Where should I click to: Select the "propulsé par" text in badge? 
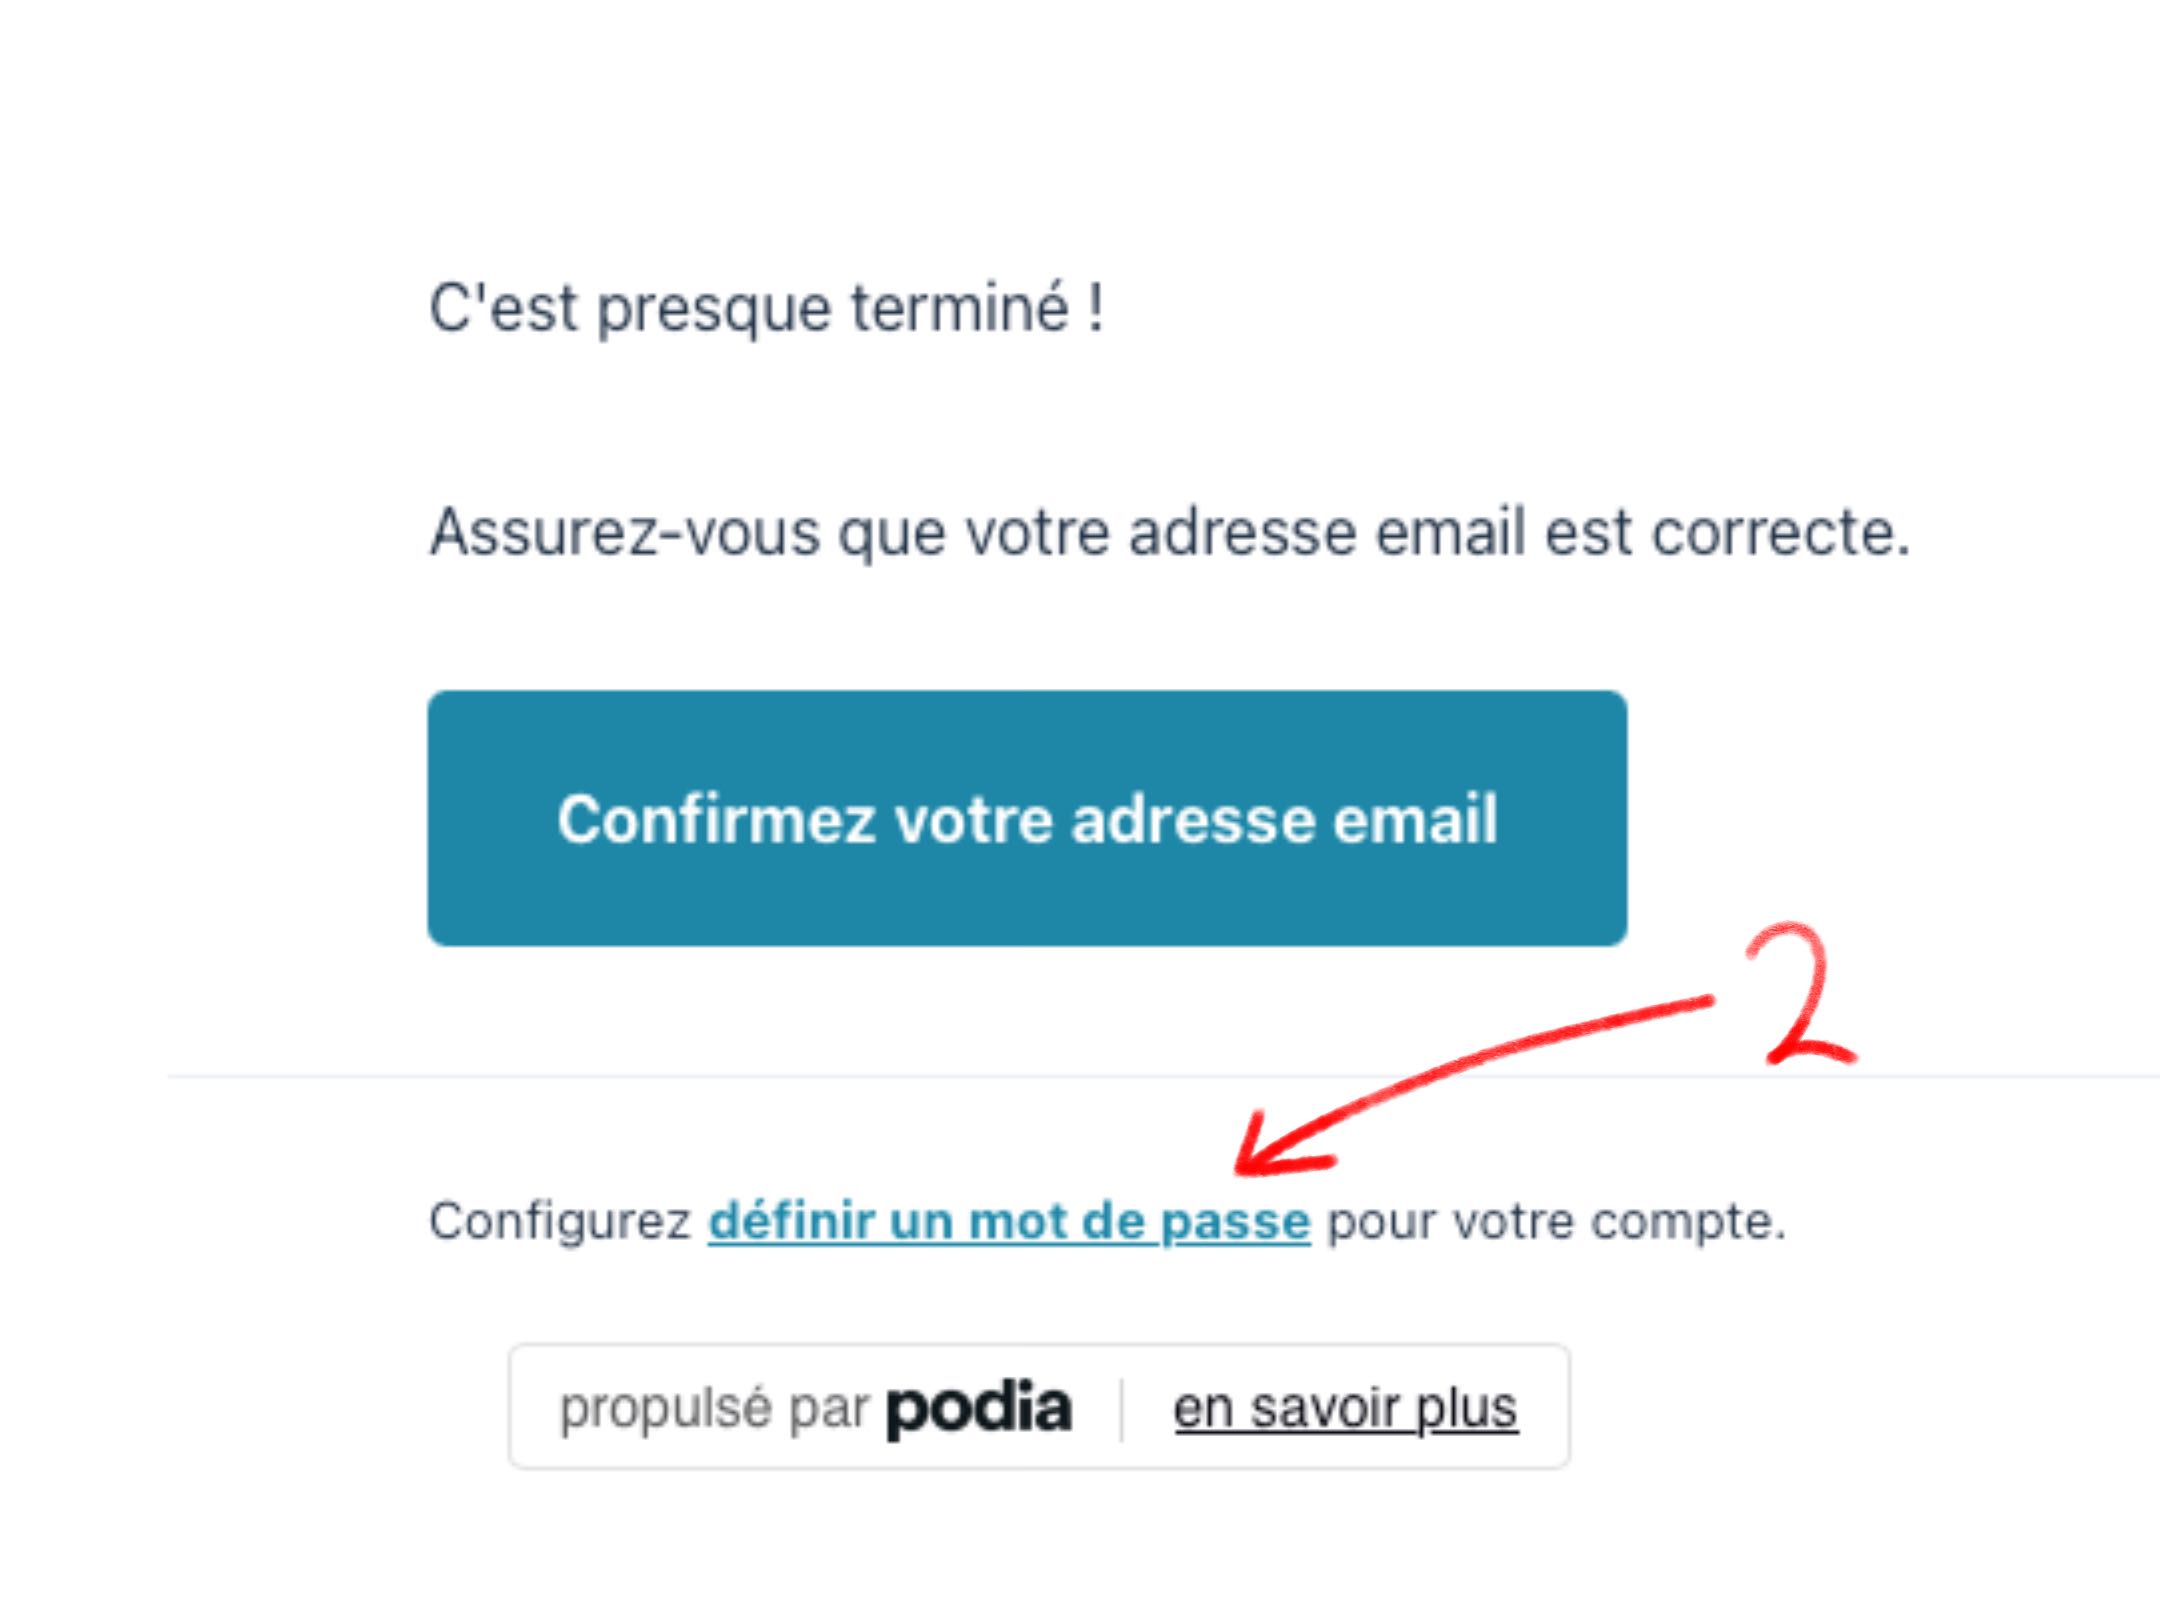[x=714, y=1408]
